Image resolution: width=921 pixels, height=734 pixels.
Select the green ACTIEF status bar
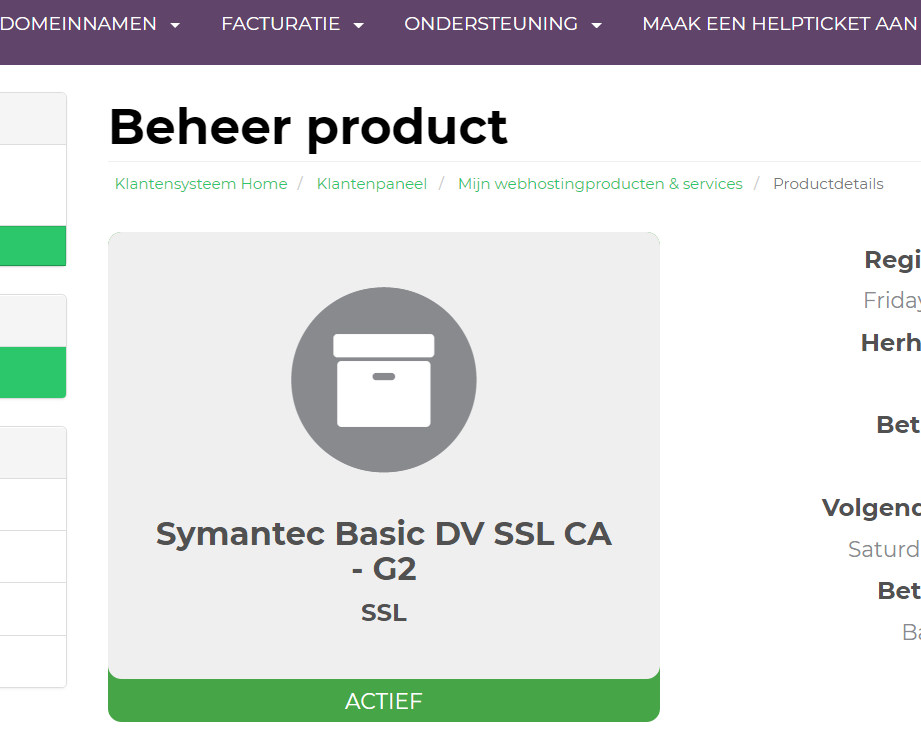point(384,701)
